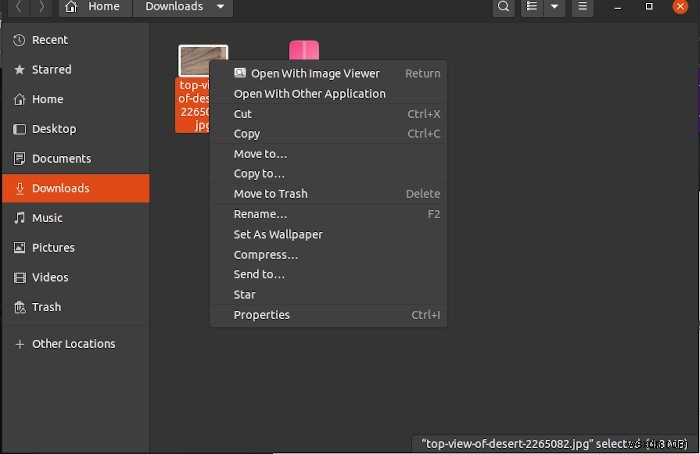Open Recent label in sidebar
The image size is (700, 454).
coord(50,40)
